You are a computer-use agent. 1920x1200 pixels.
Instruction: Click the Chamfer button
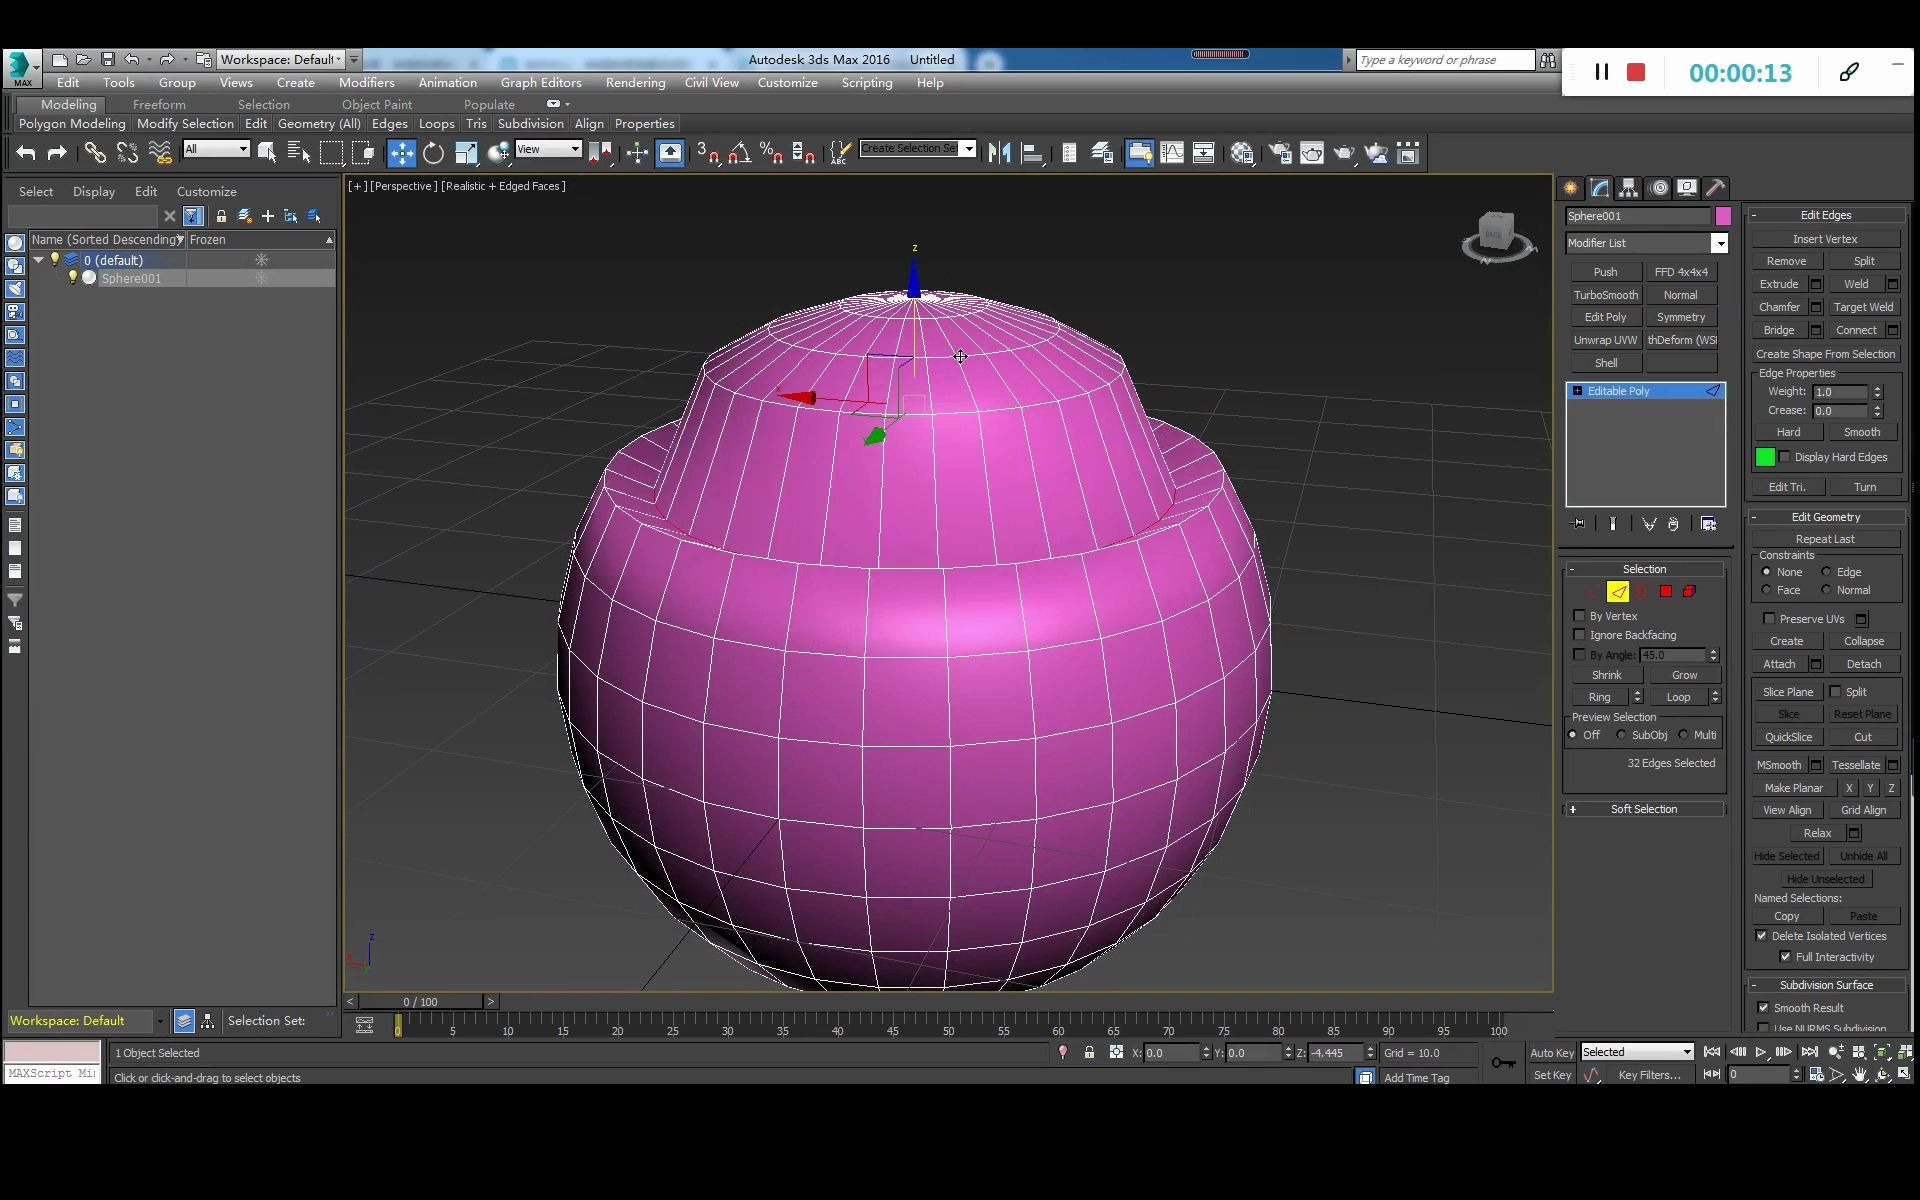(x=1779, y=307)
